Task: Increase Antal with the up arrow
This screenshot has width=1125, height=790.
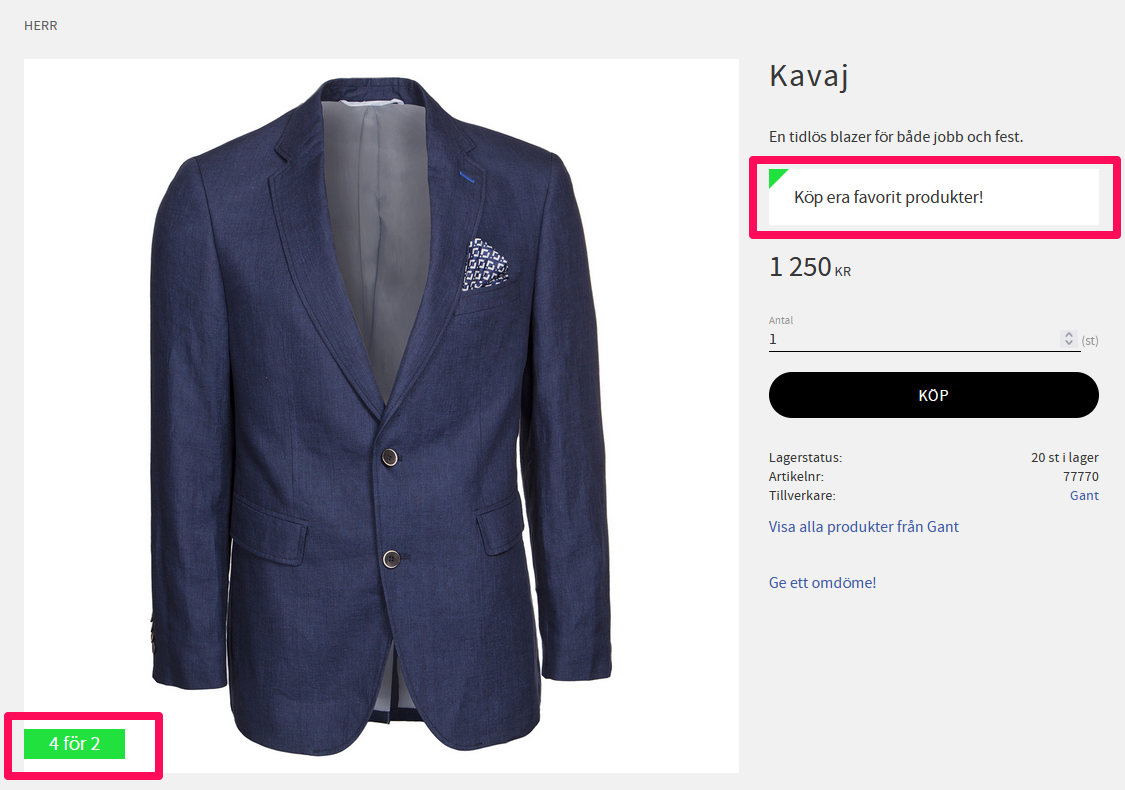Action: [1068, 334]
